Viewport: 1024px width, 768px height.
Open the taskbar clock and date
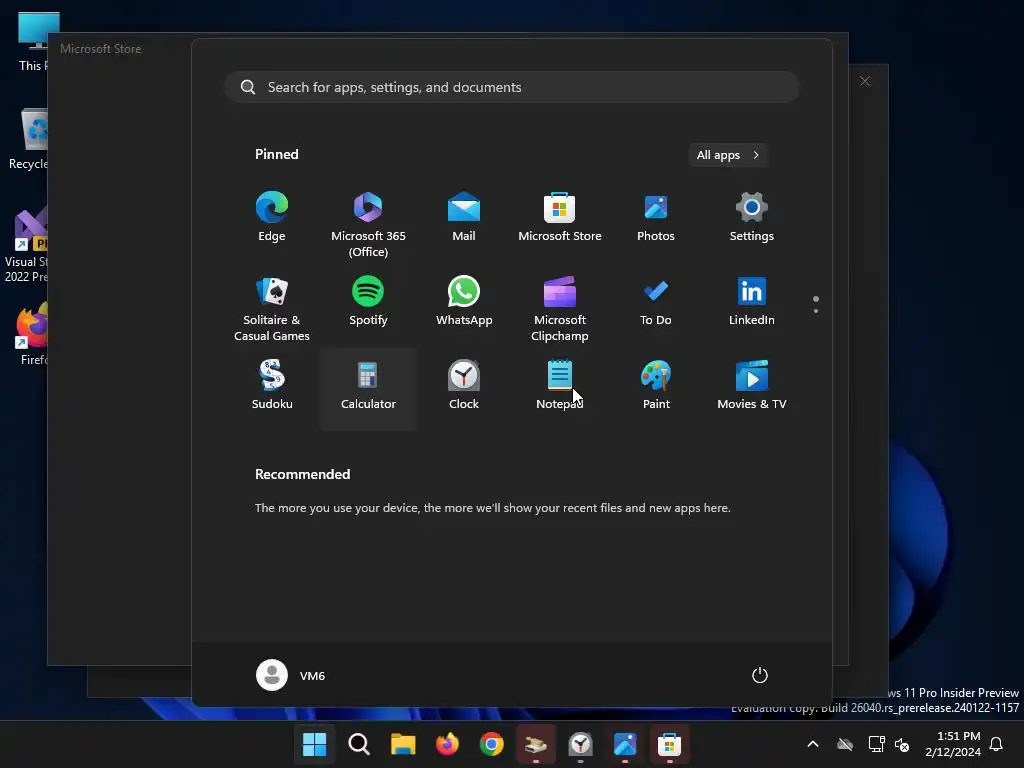(953, 744)
